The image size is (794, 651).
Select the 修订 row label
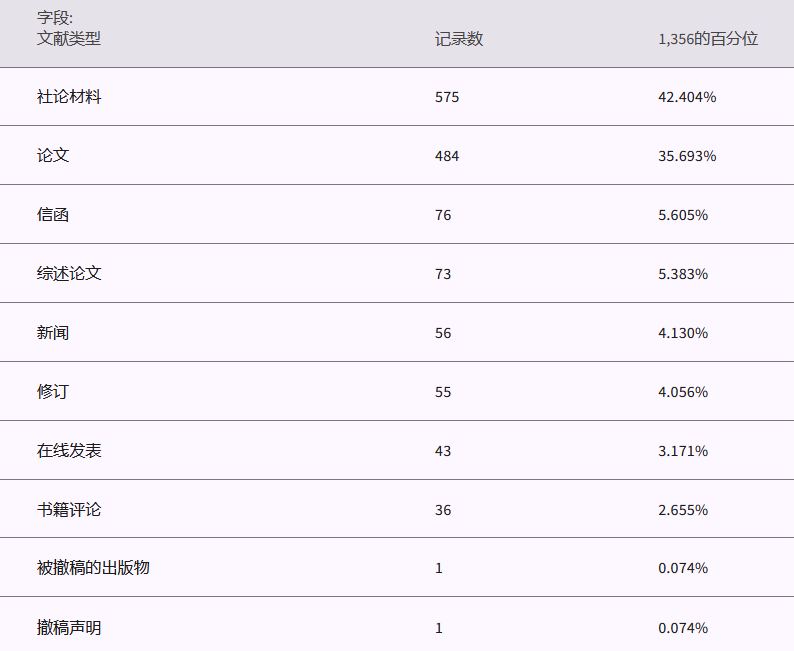click(53, 392)
